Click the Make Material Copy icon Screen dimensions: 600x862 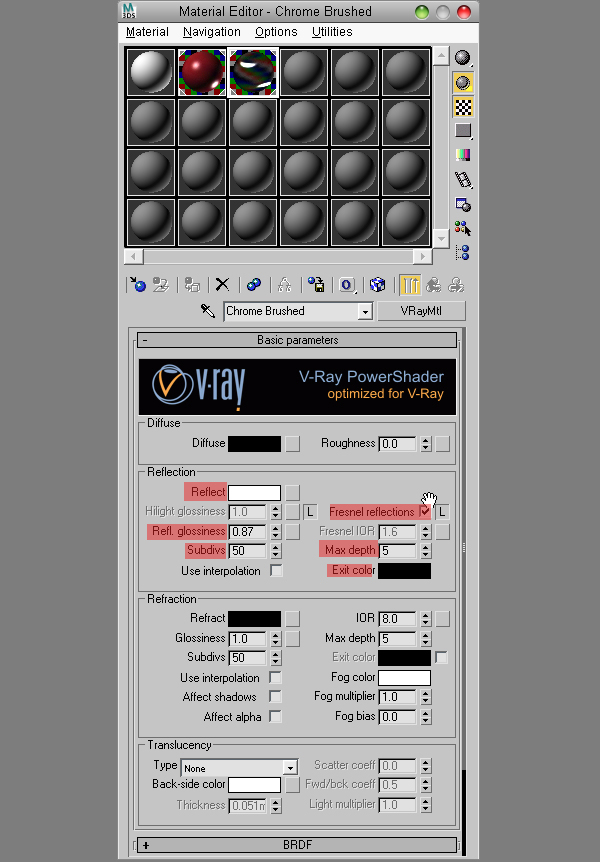(x=254, y=284)
